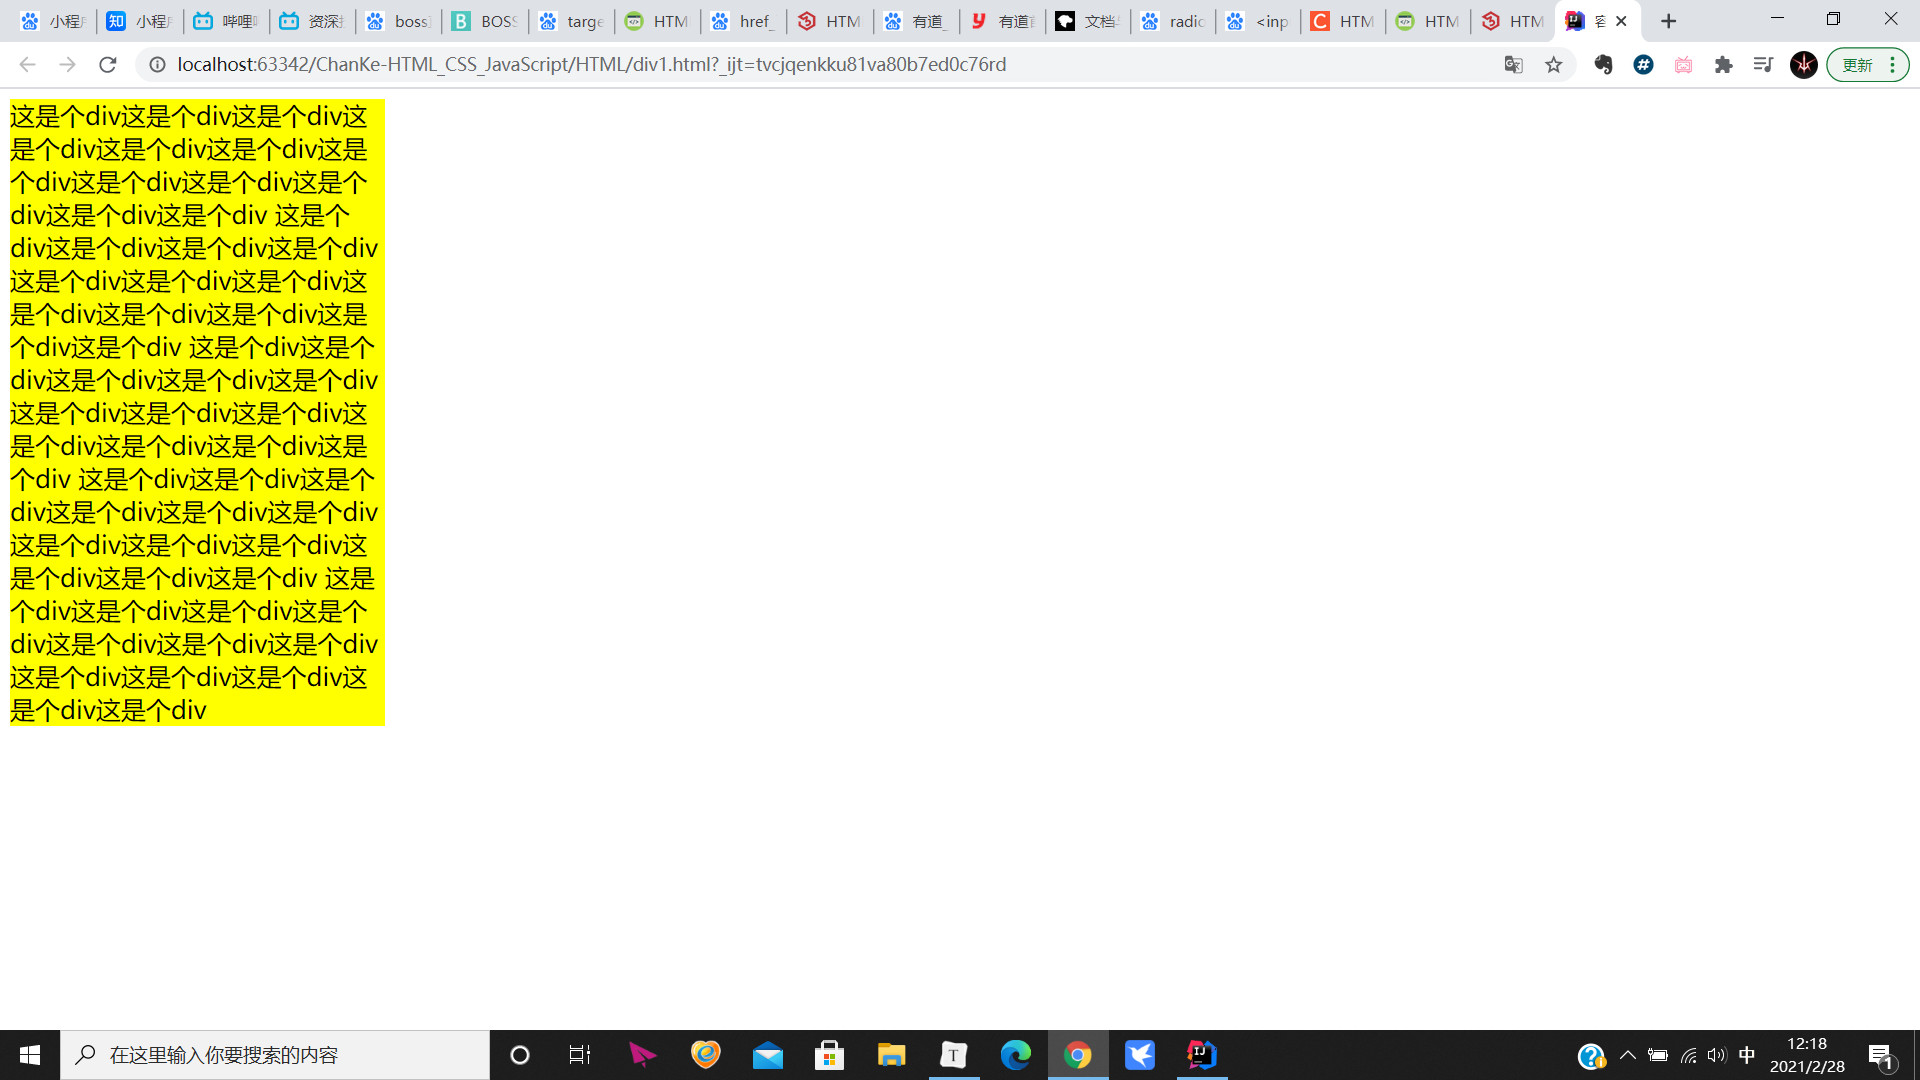Click the 更新 update button

(x=1857, y=65)
